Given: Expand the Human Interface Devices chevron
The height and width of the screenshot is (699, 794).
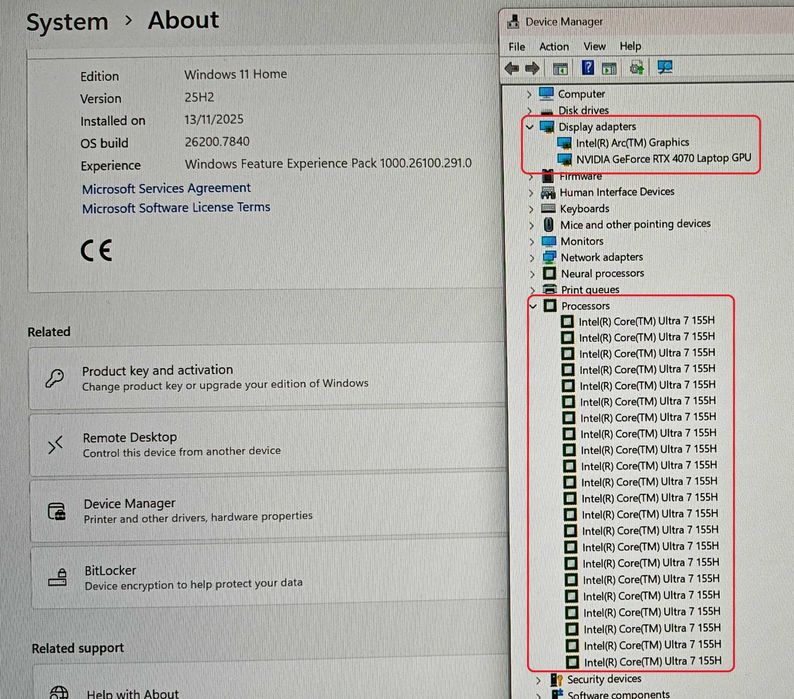Looking at the screenshot, I should [x=531, y=193].
